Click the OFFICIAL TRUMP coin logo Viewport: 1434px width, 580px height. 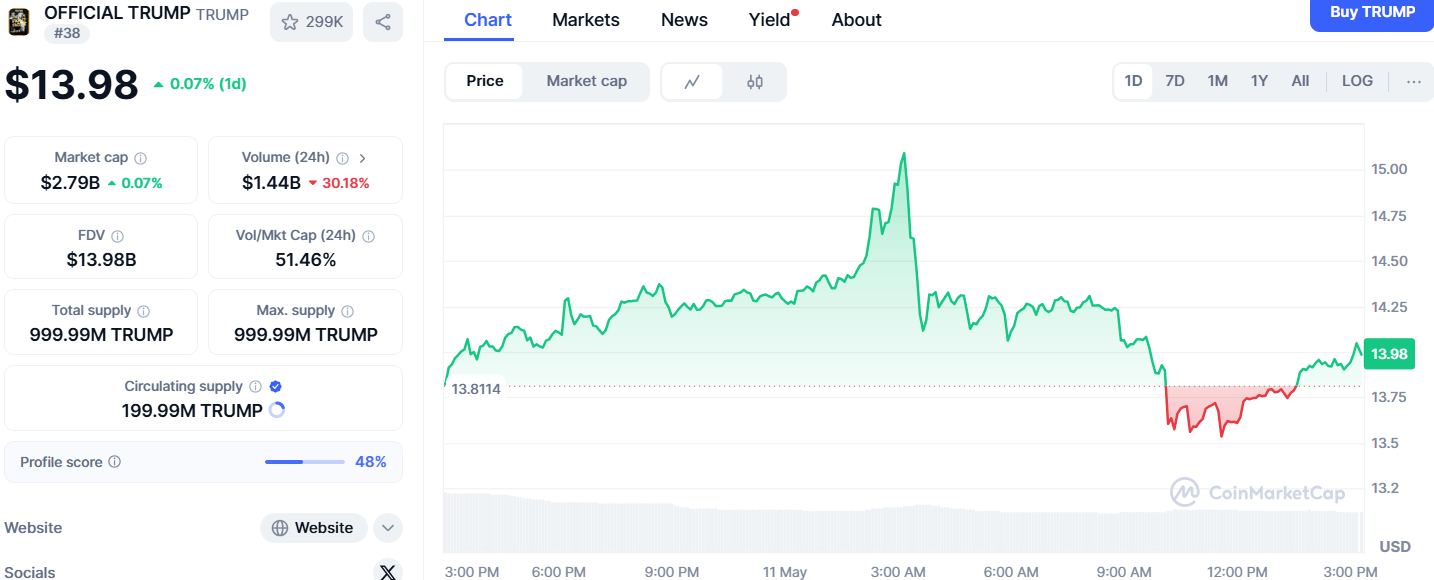(19, 21)
